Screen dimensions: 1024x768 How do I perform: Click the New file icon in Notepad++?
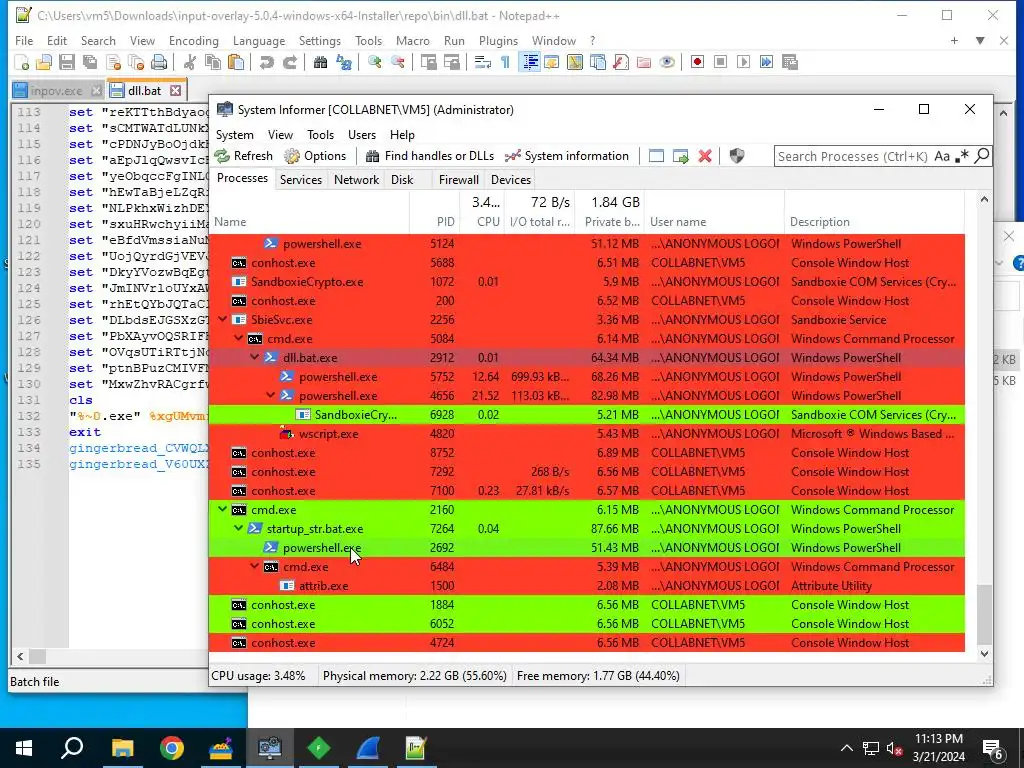pos(22,62)
